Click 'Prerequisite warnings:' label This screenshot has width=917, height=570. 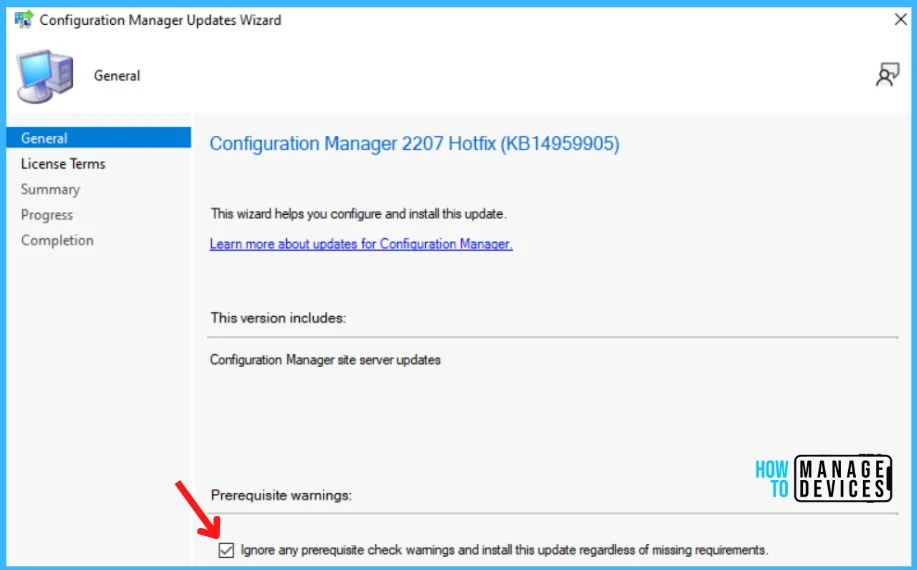pos(281,495)
